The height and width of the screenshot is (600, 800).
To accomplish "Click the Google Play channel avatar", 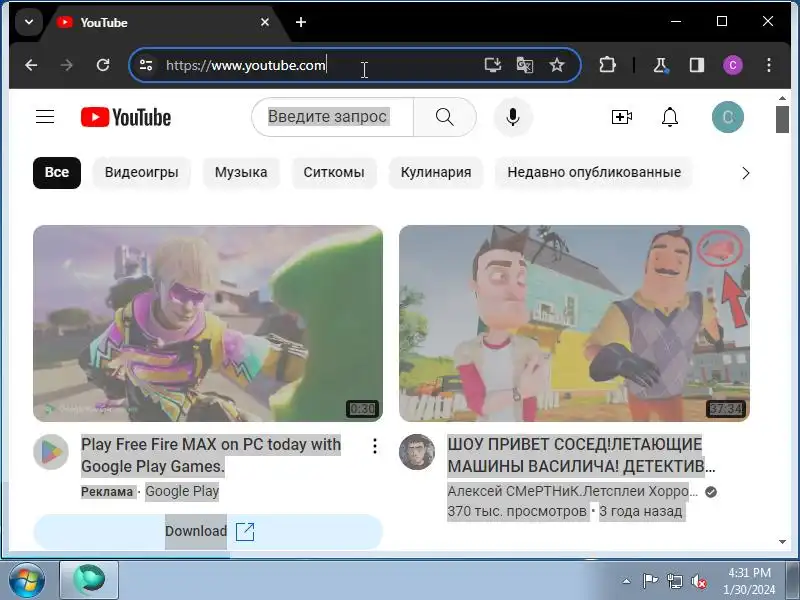I will click(x=51, y=452).
